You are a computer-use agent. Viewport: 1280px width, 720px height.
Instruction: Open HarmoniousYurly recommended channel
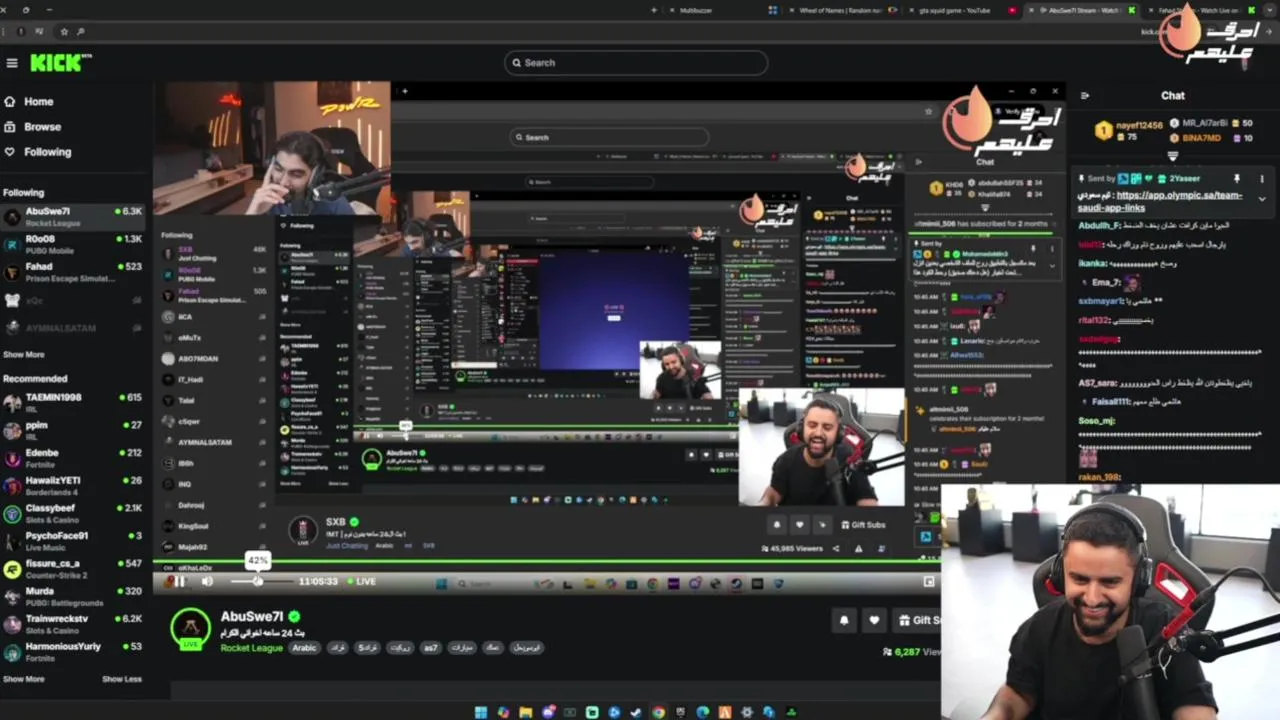coord(72,651)
